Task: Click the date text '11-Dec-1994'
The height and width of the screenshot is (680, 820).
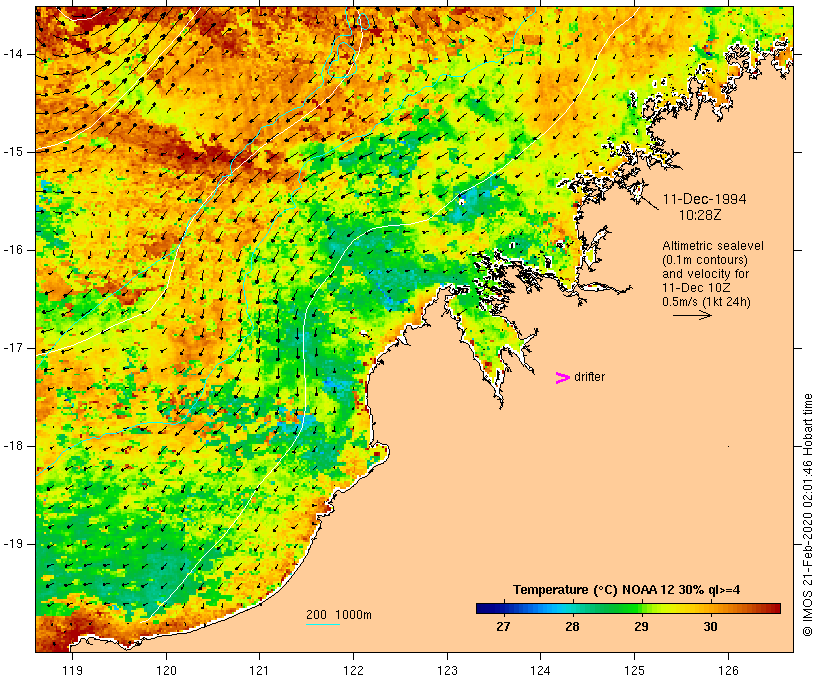Action: point(704,199)
